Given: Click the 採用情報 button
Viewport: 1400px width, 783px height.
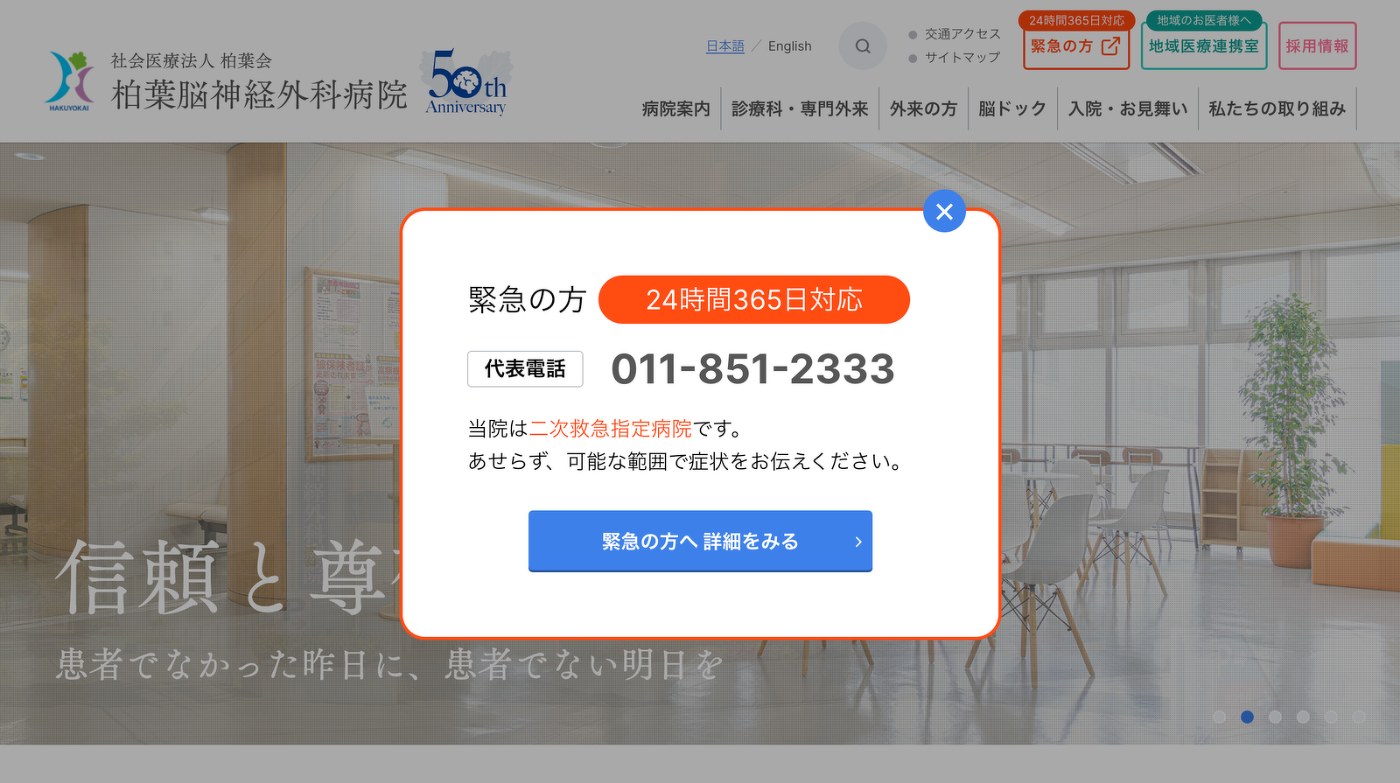Looking at the screenshot, I should pos(1317,46).
